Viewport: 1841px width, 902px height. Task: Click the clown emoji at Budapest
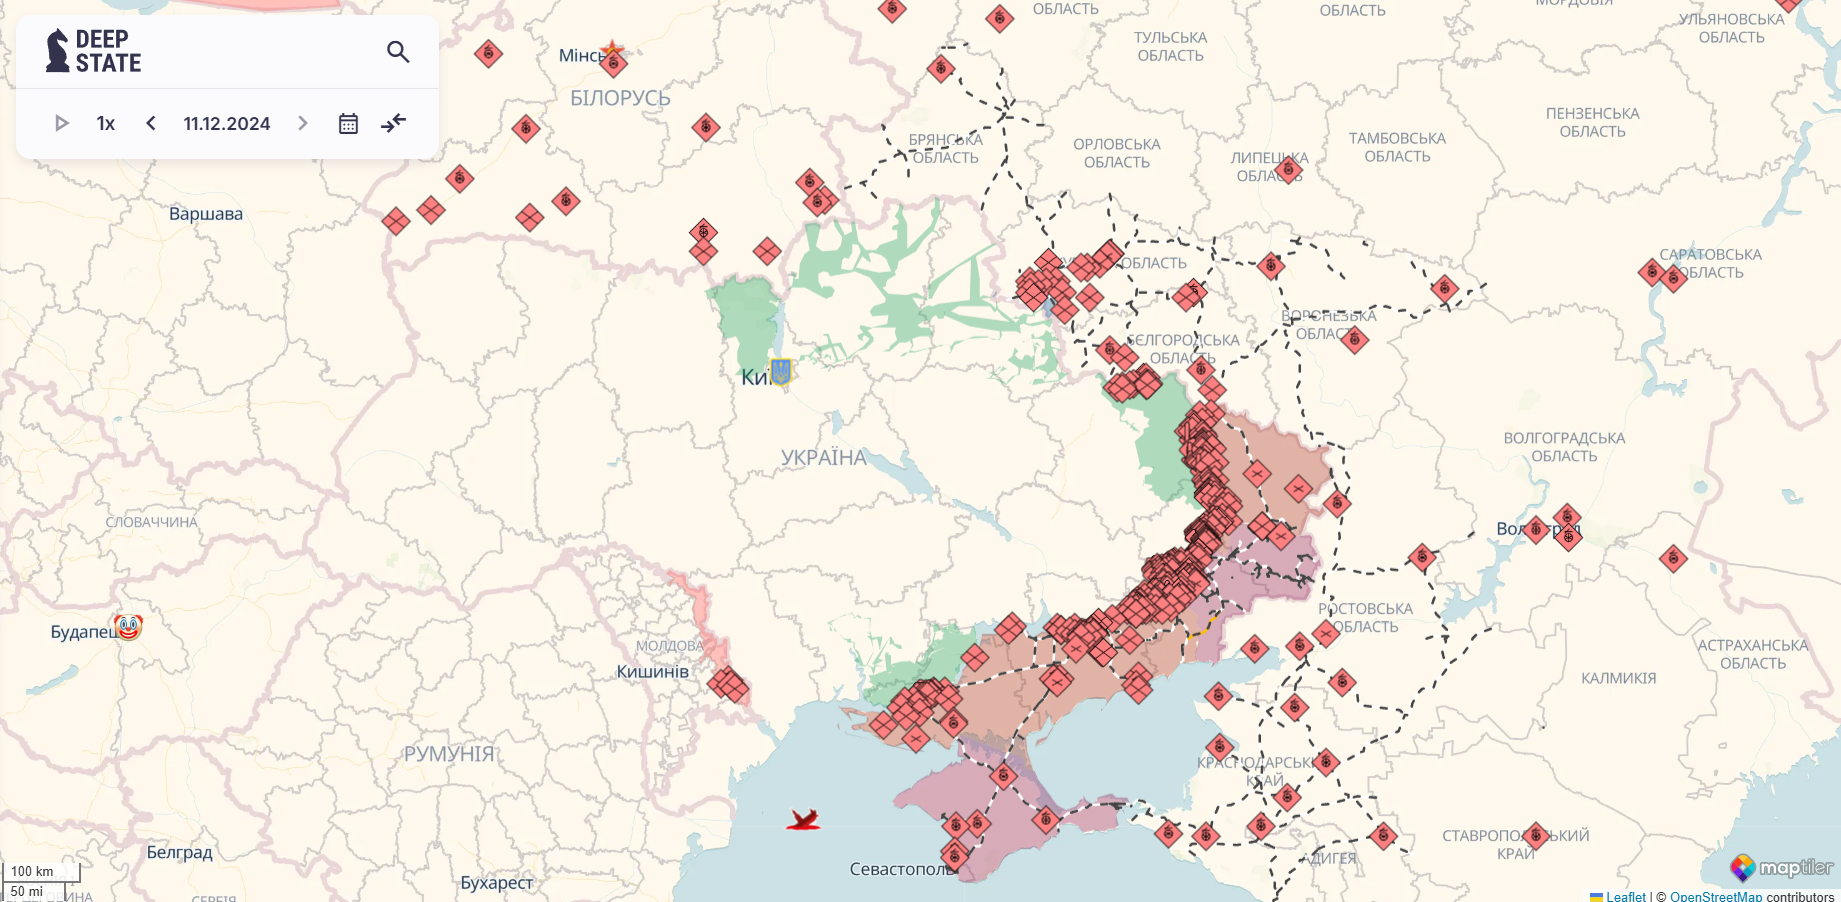(128, 627)
